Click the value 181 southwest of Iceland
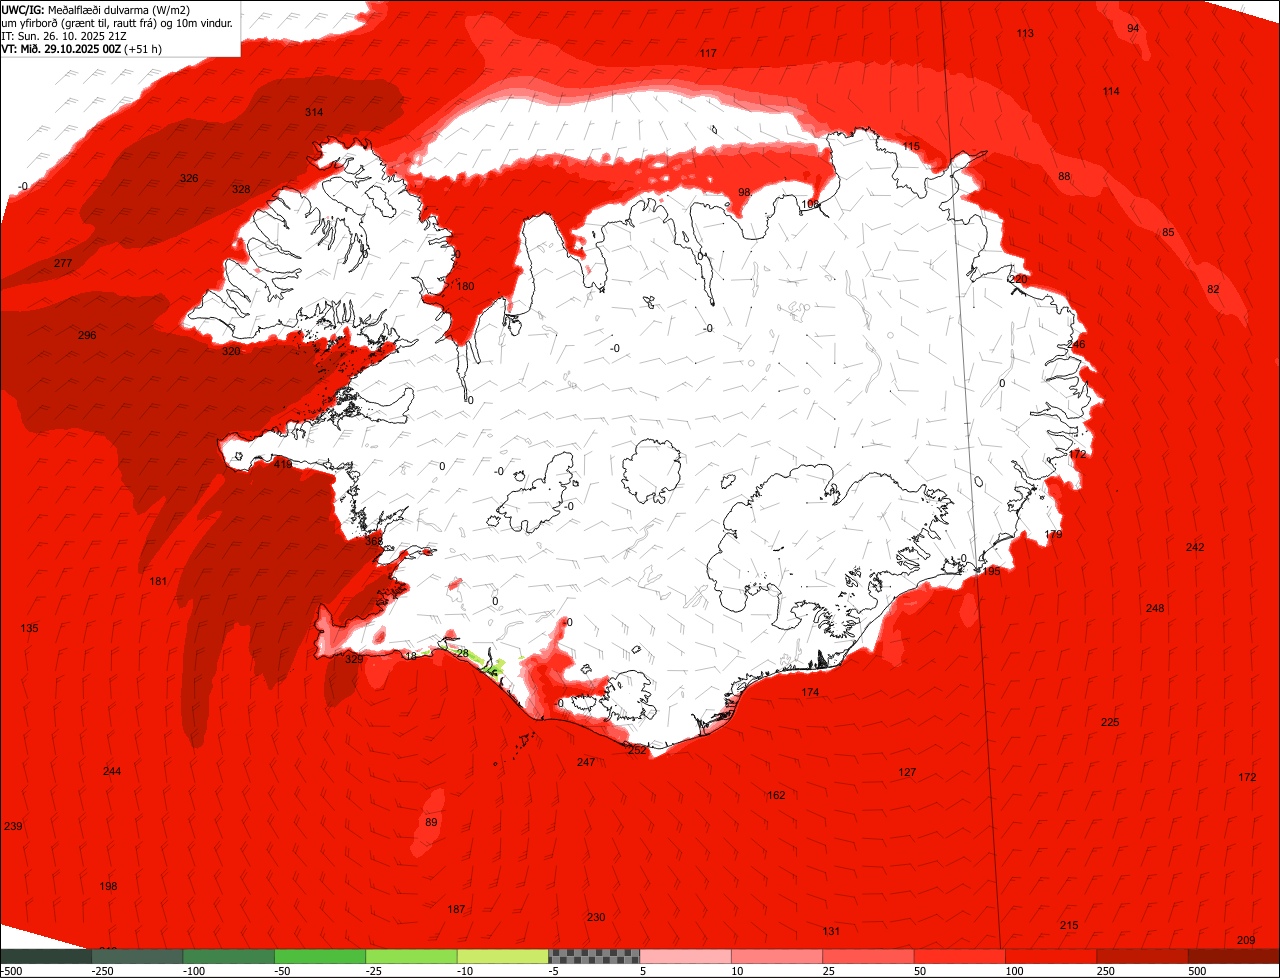 tap(158, 581)
